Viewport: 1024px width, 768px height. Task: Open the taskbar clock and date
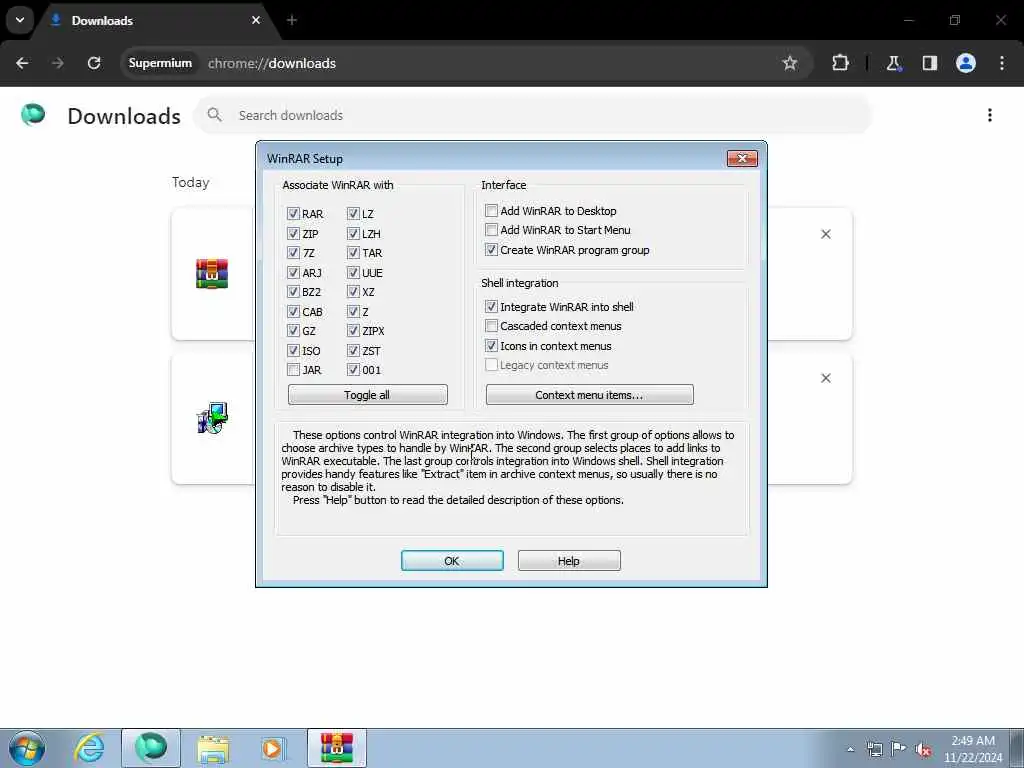973,749
